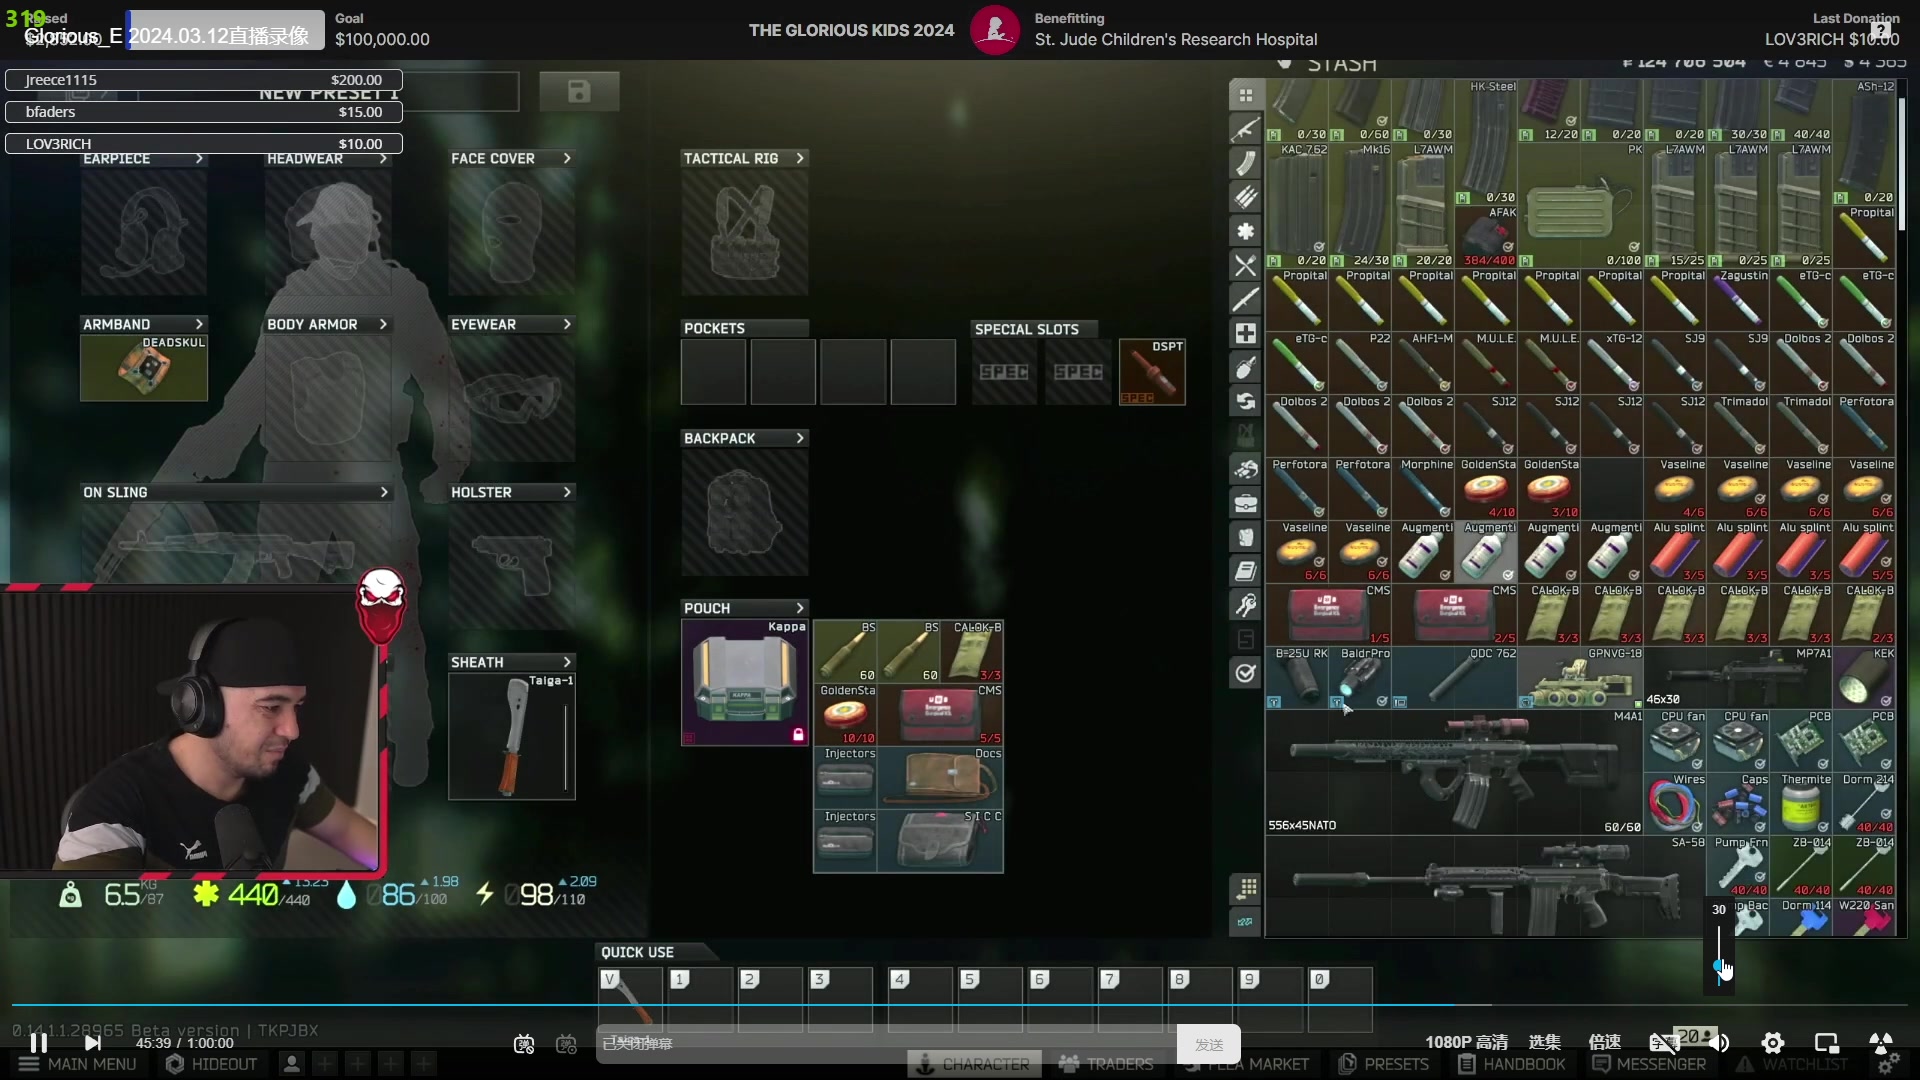Screen dimensions: 1920x1080
Task: Click the save preset floppy disk icon
Action: (x=579, y=92)
